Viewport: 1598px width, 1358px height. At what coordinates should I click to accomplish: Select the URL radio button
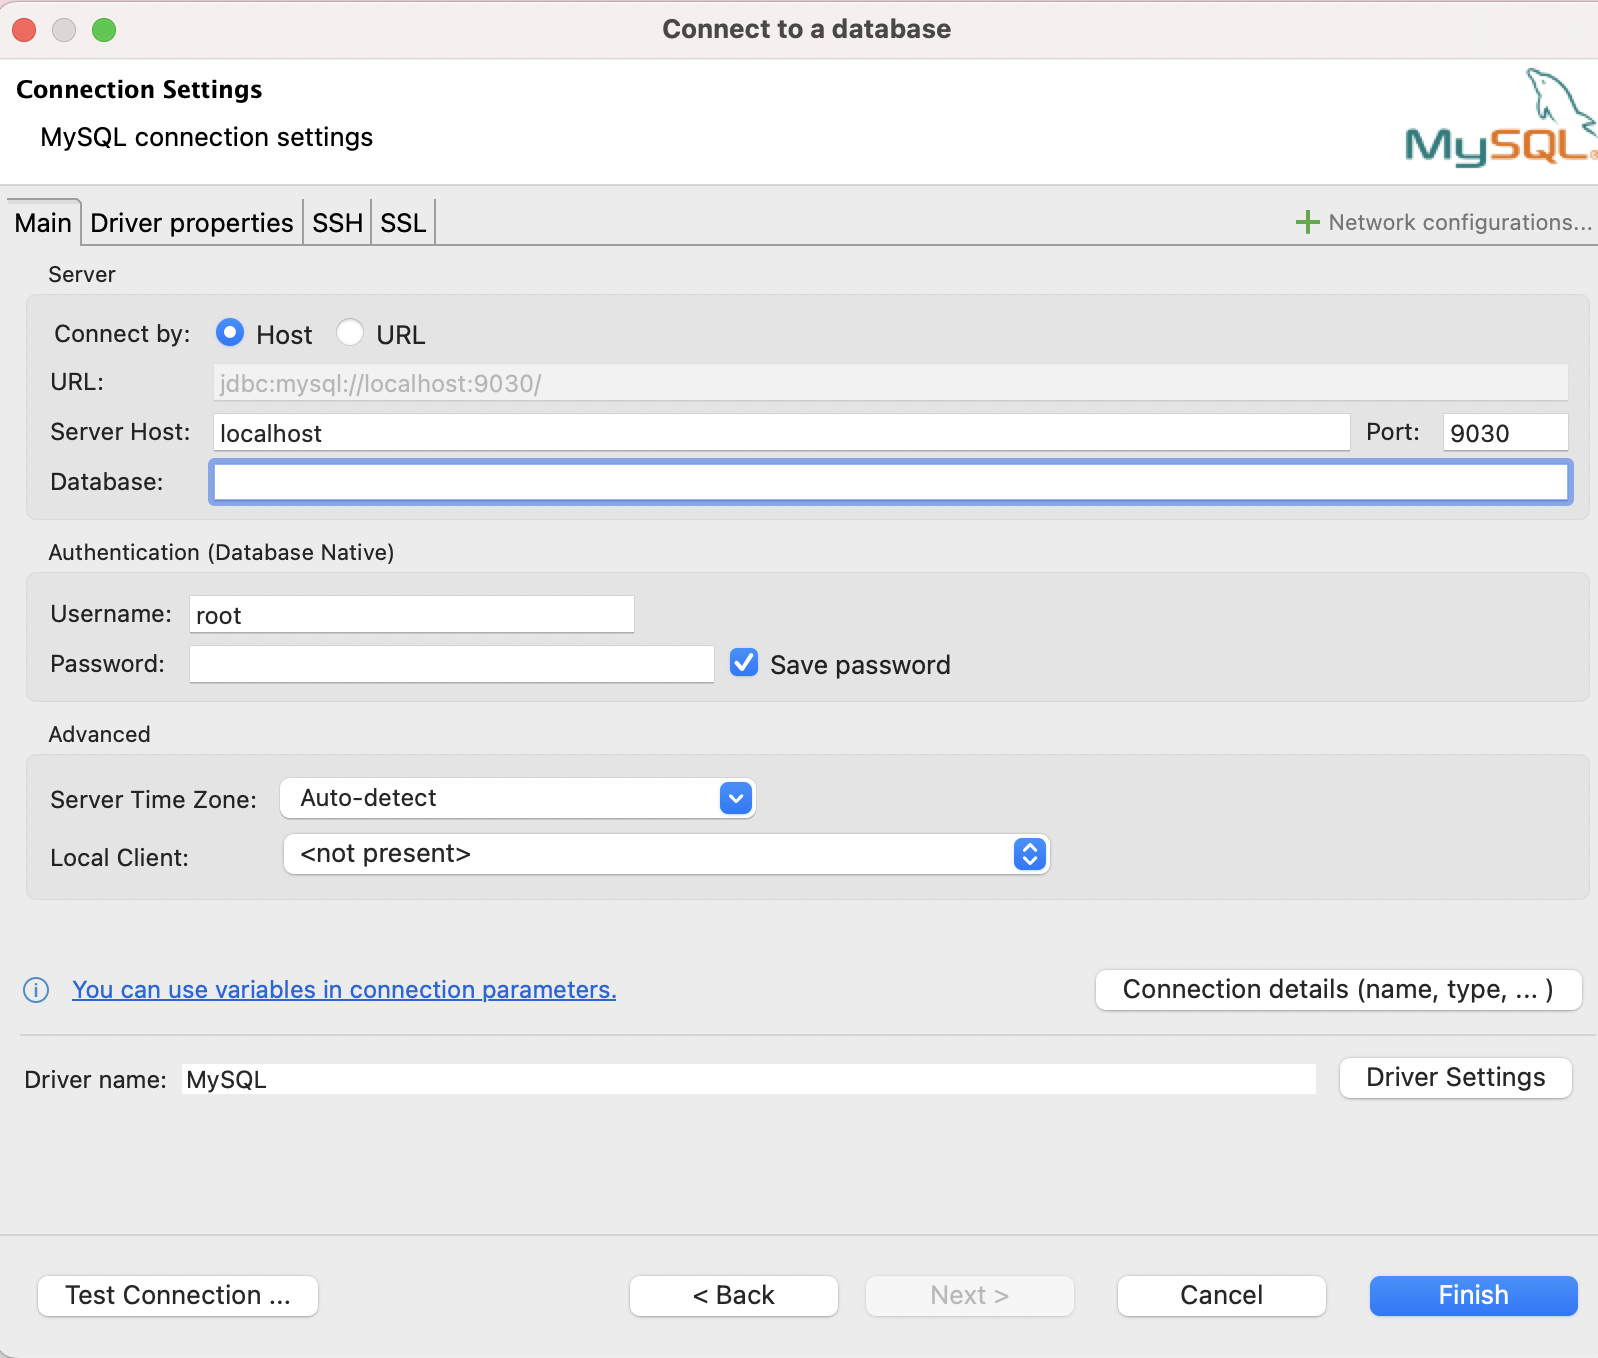(x=350, y=333)
